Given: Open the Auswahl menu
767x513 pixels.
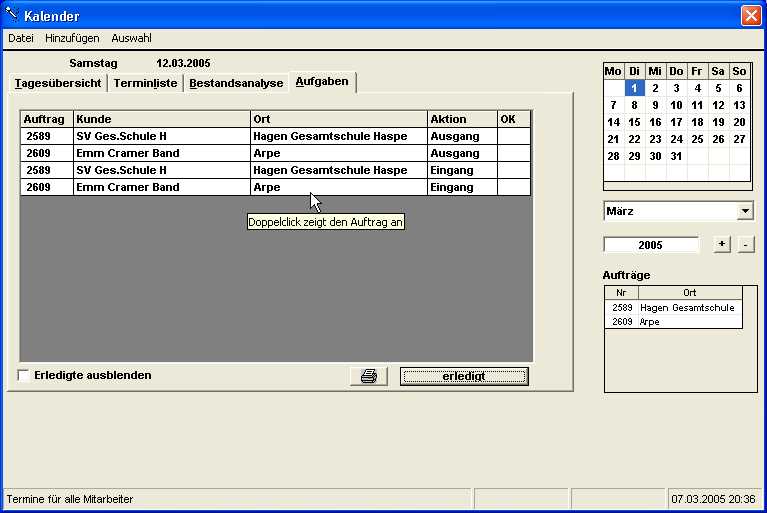Looking at the screenshot, I should click(x=131, y=38).
